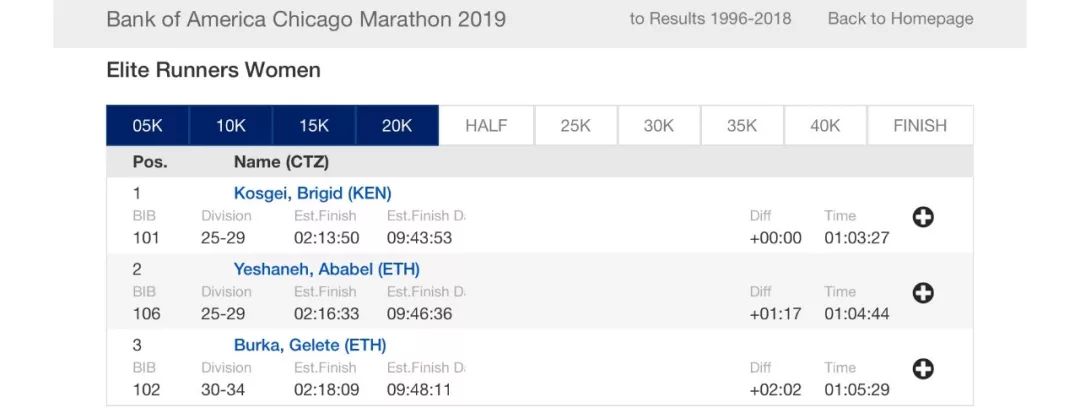Open the 15K split tab
Screen dimensions: 1080x408
point(314,126)
